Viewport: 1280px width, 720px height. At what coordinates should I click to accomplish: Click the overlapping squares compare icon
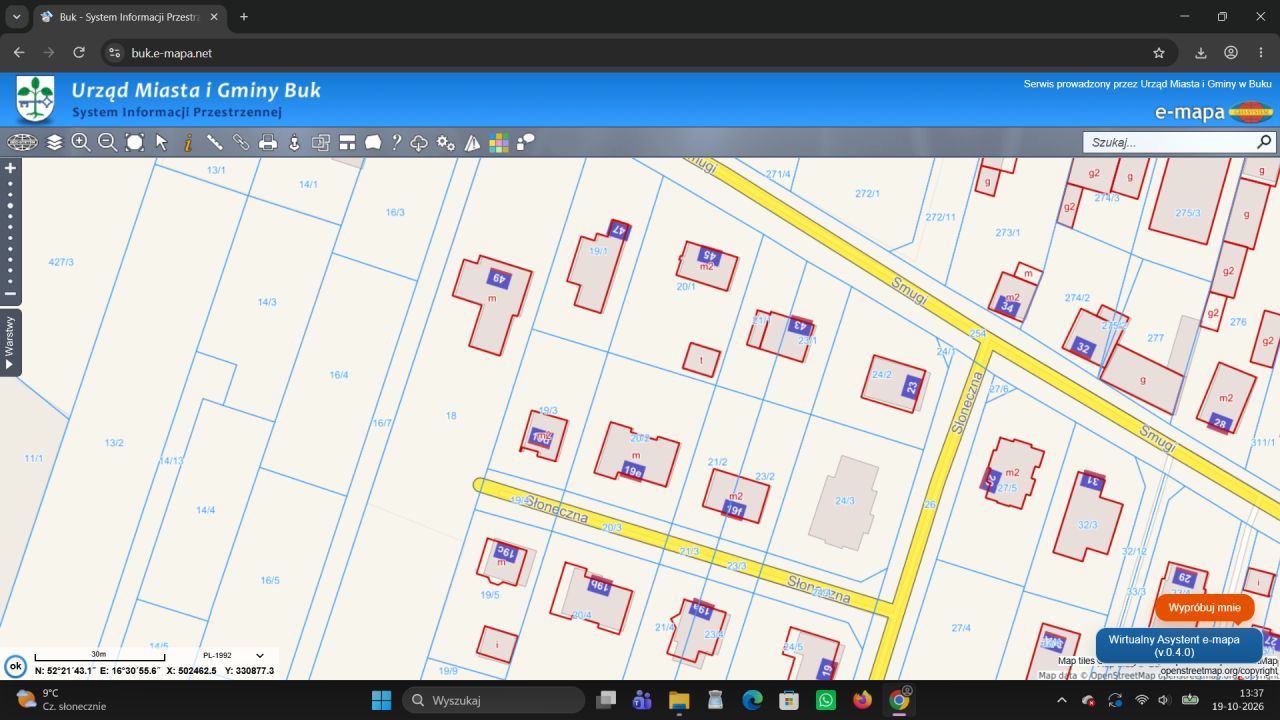point(321,142)
